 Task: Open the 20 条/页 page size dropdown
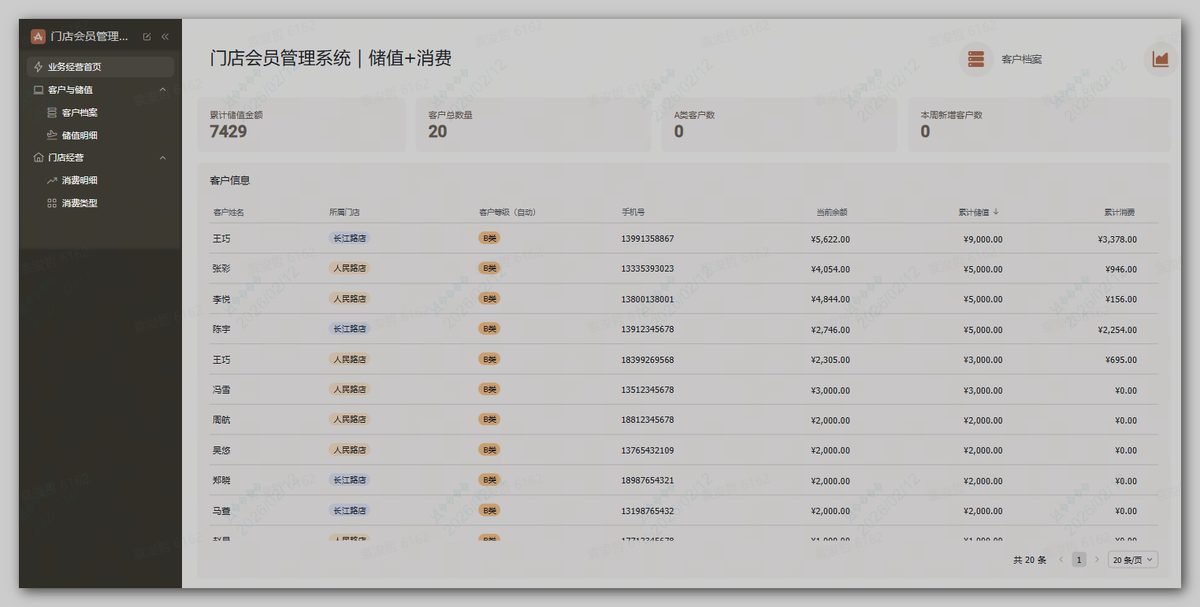click(x=1133, y=560)
